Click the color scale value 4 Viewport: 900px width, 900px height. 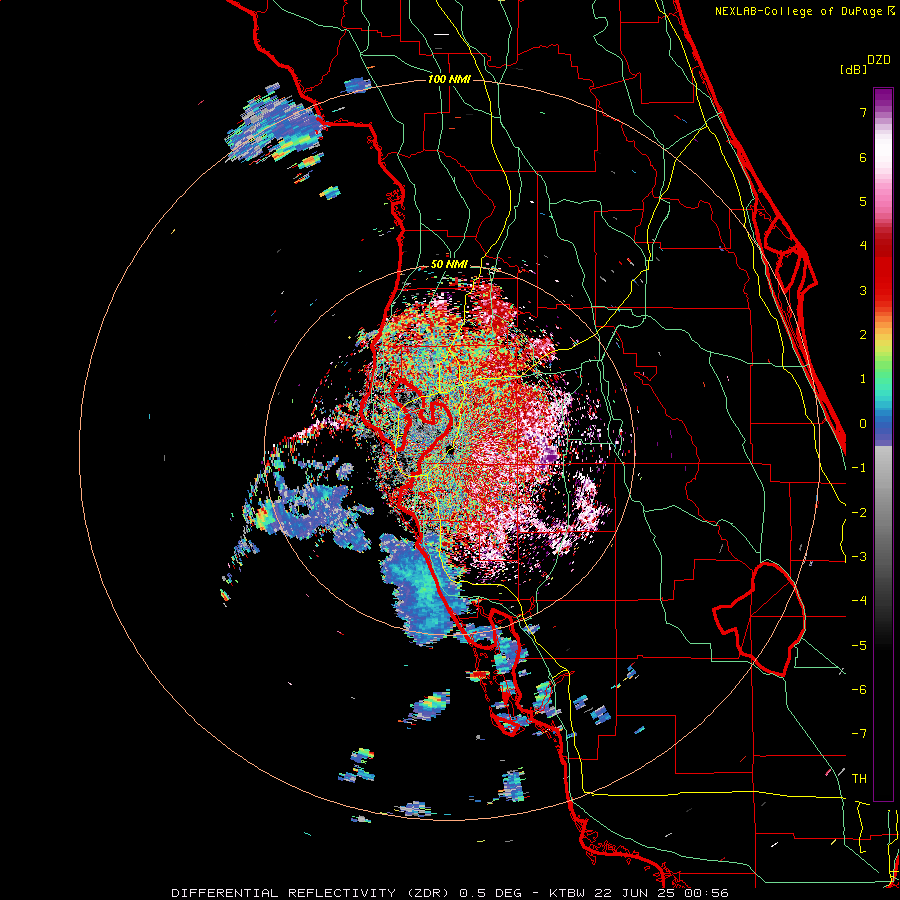863,246
